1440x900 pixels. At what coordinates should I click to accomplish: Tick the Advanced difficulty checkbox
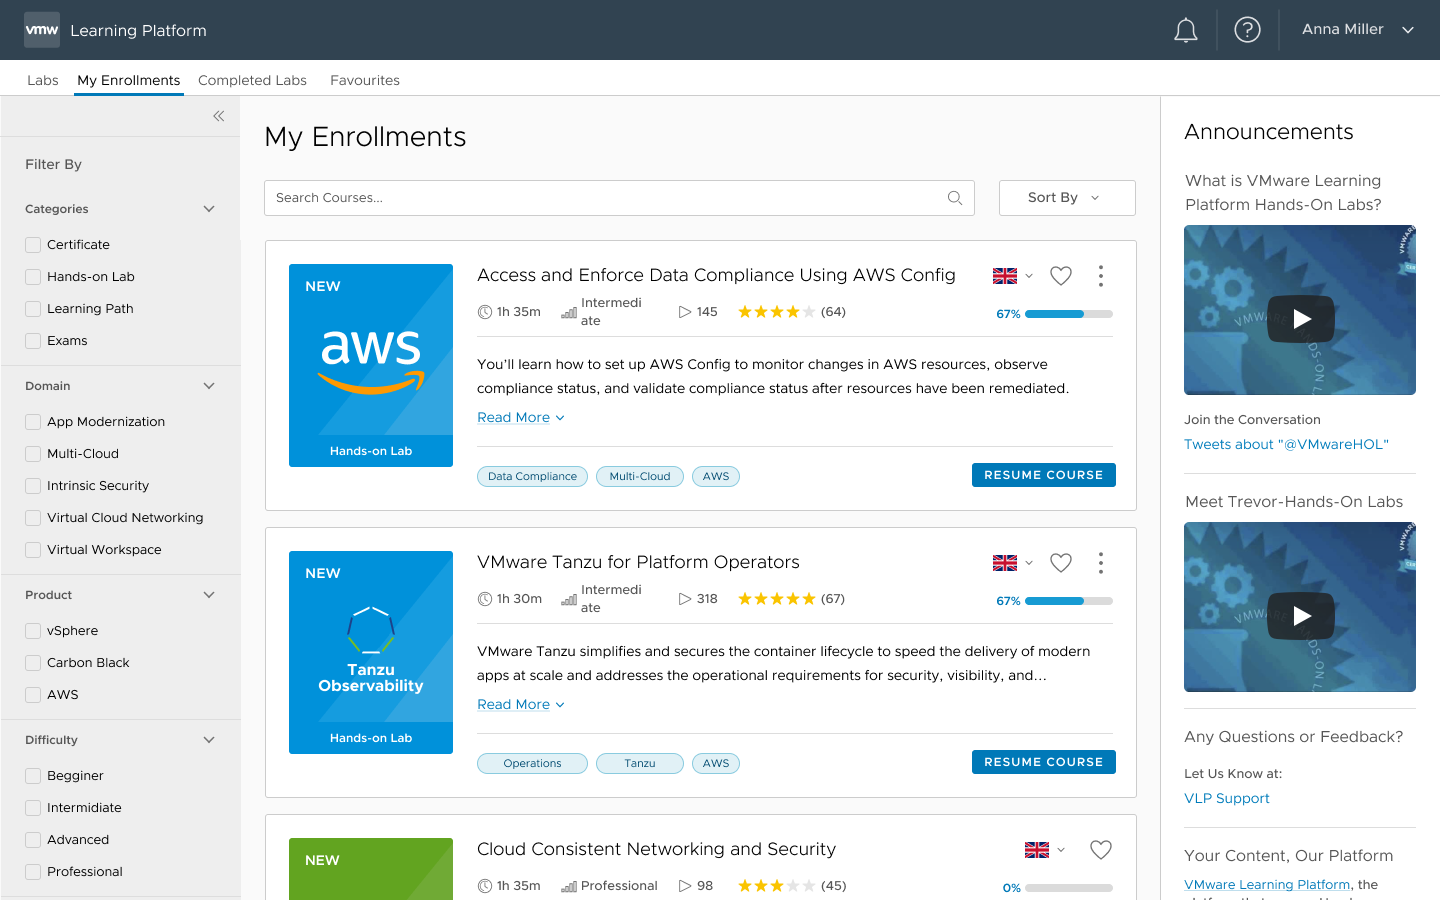click(34, 840)
